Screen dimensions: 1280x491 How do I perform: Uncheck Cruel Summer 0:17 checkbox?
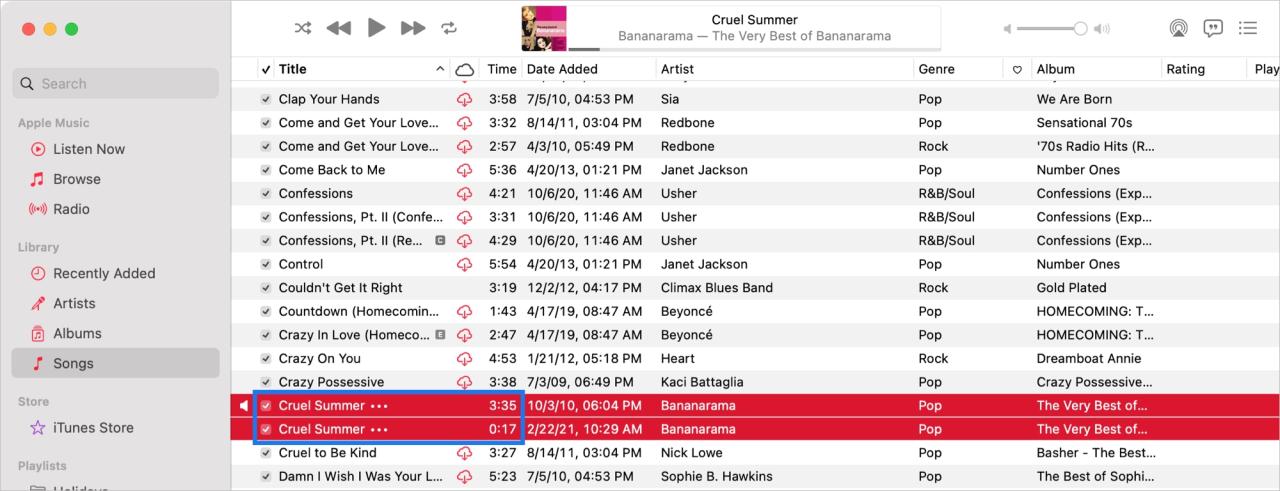coord(266,429)
